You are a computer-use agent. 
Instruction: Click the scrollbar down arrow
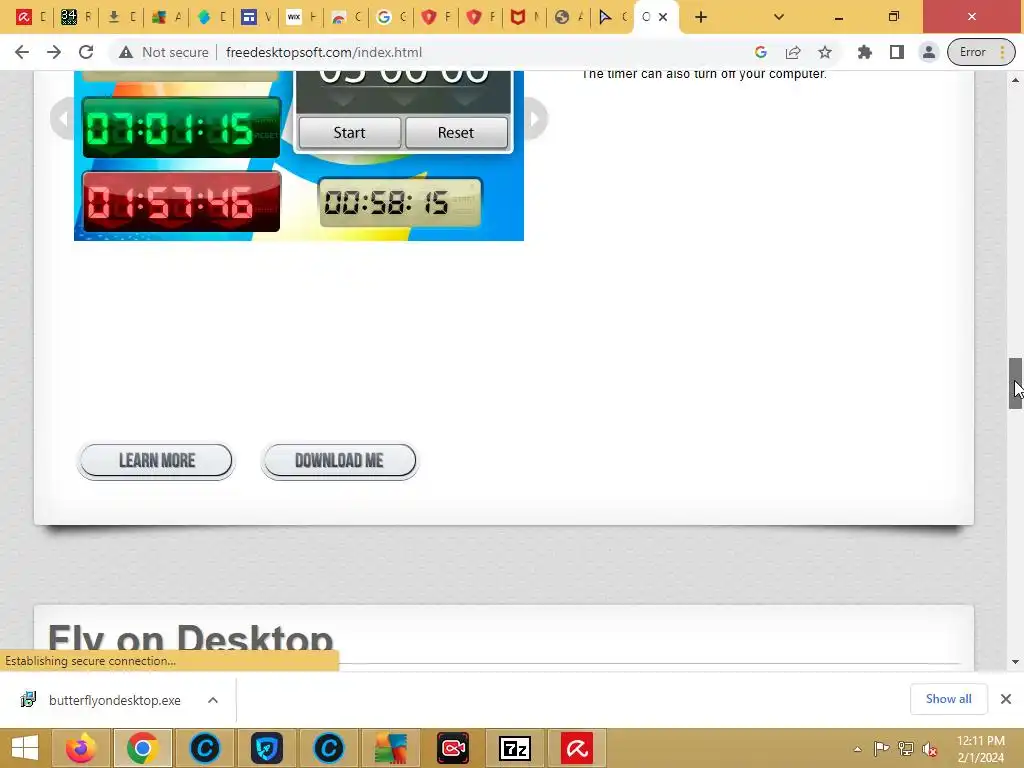point(1015,662)
